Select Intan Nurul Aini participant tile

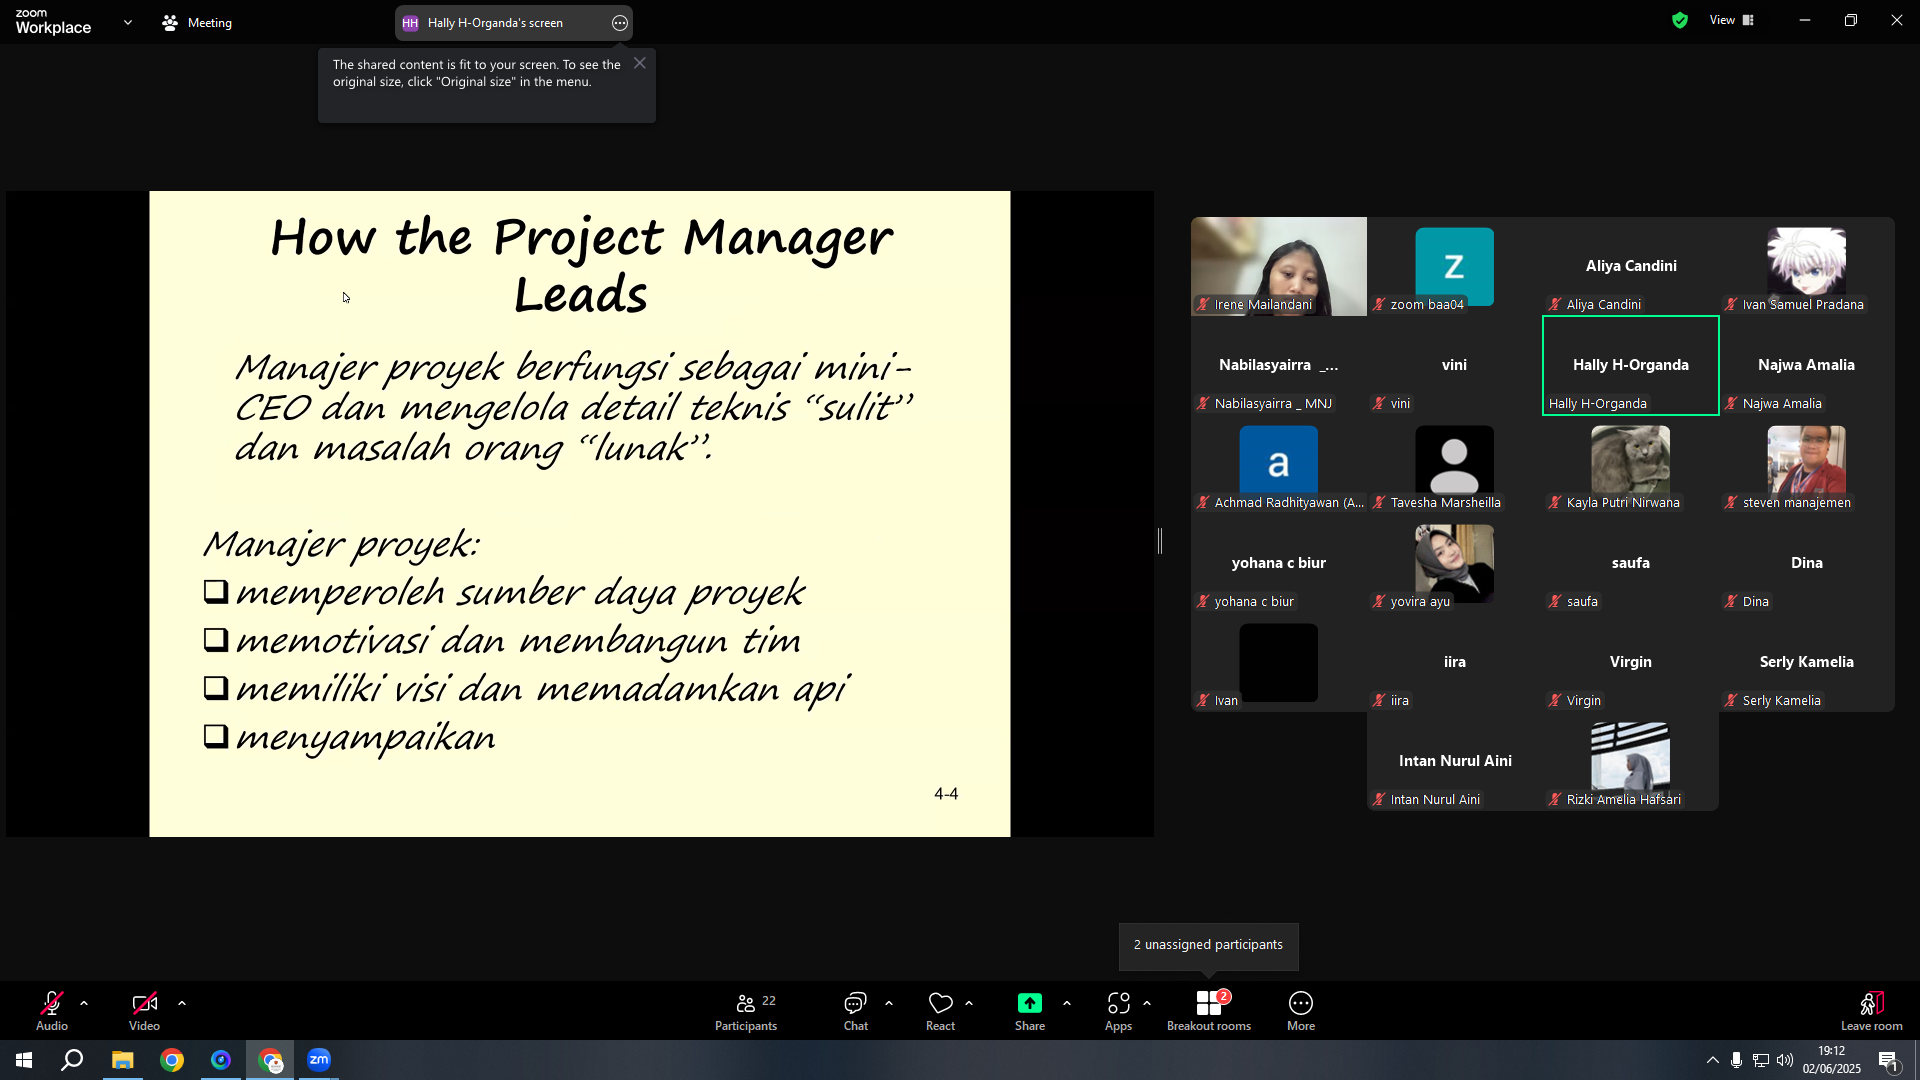tap(1455, 761)
